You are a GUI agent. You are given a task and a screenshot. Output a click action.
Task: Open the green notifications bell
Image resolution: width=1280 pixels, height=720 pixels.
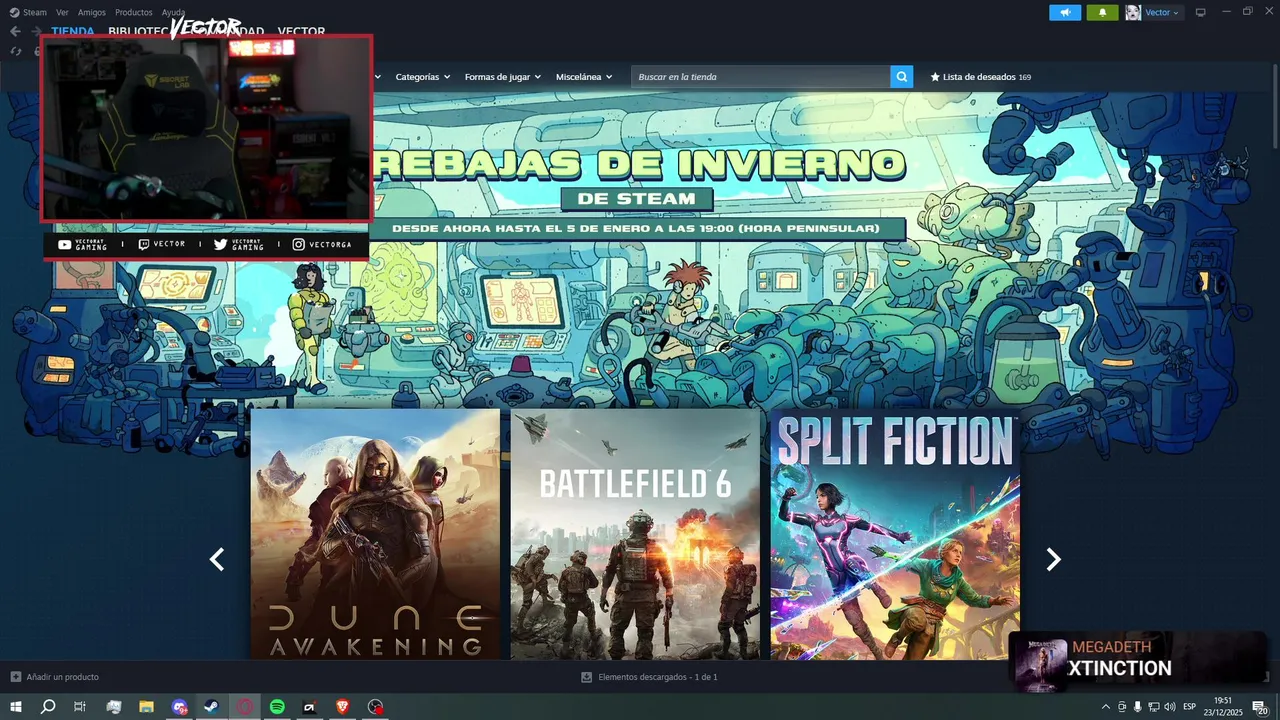click(x=1102, y=12)
